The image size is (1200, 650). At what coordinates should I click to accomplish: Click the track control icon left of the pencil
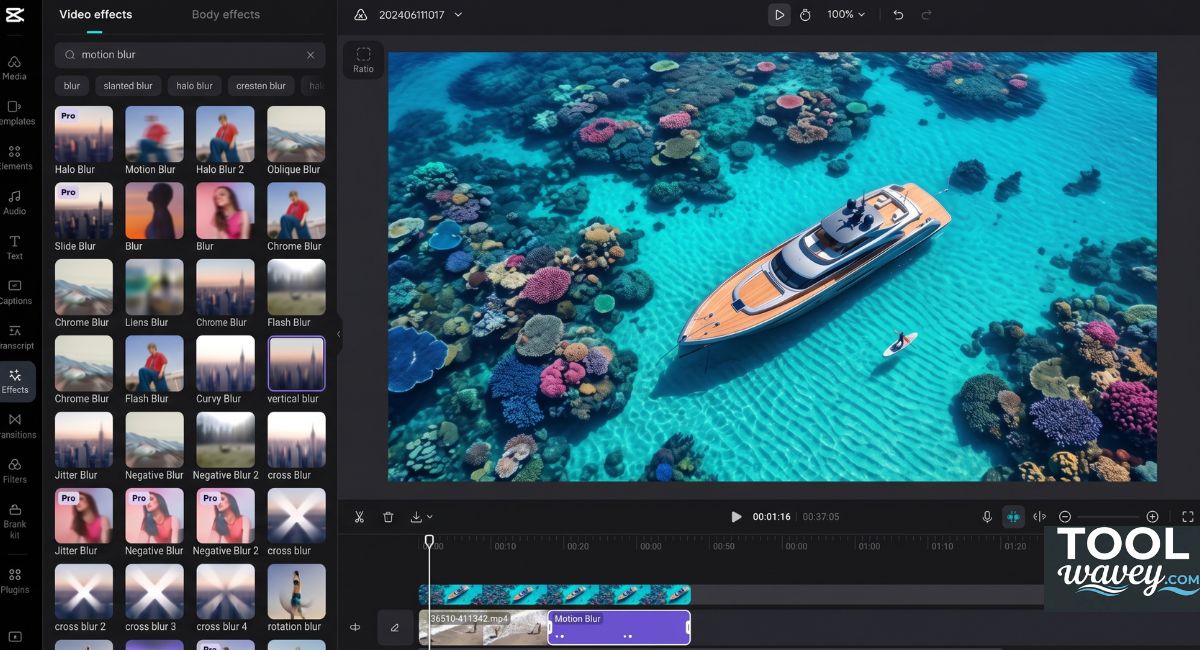pos(355,627)
